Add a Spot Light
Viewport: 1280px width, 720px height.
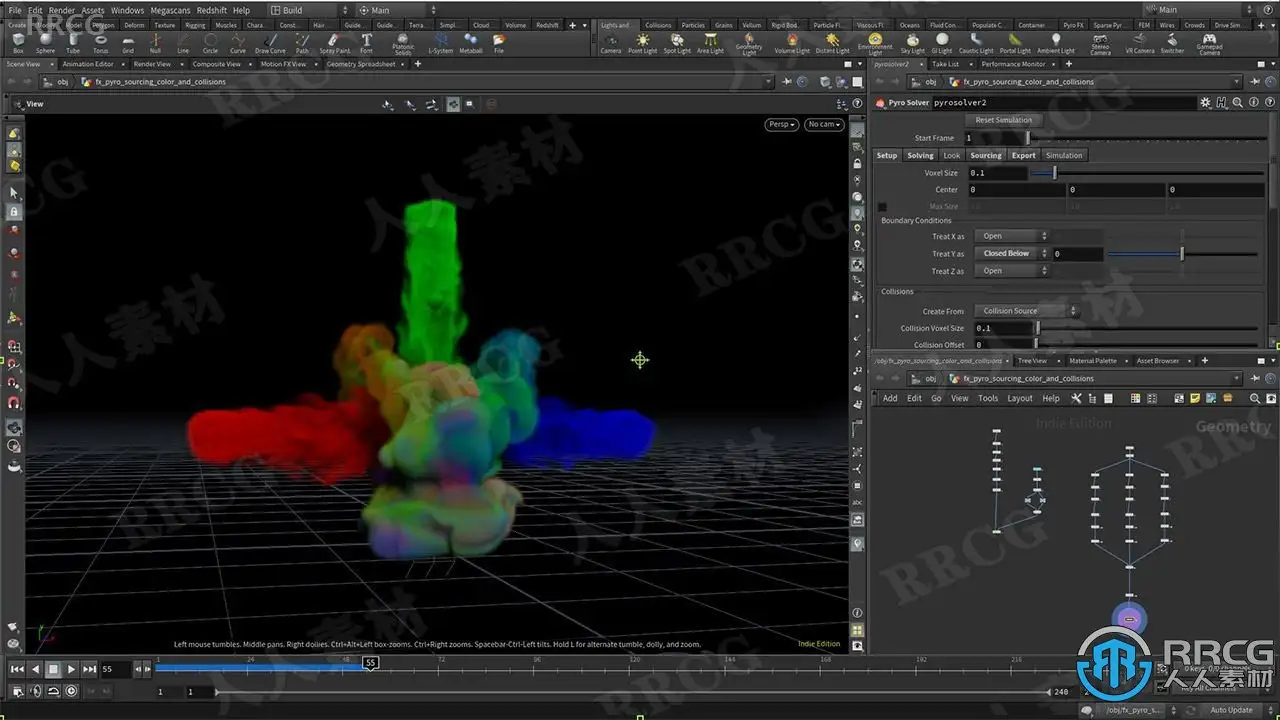[677, 43]
